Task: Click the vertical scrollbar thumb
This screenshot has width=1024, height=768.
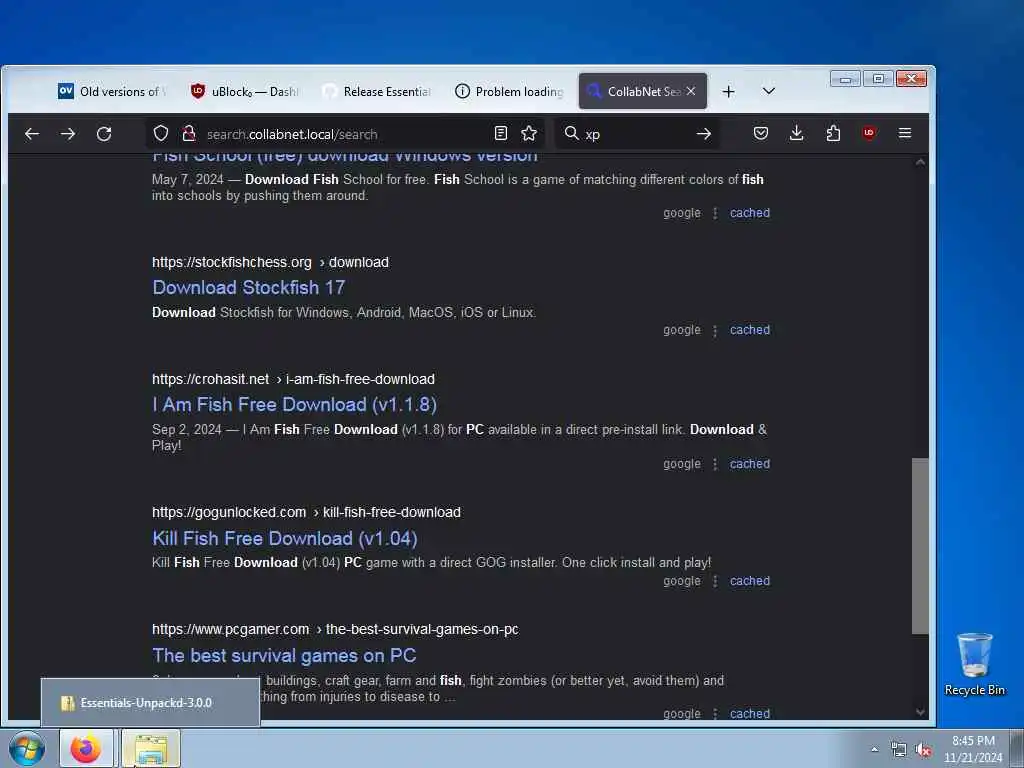Action: [920, 546]
